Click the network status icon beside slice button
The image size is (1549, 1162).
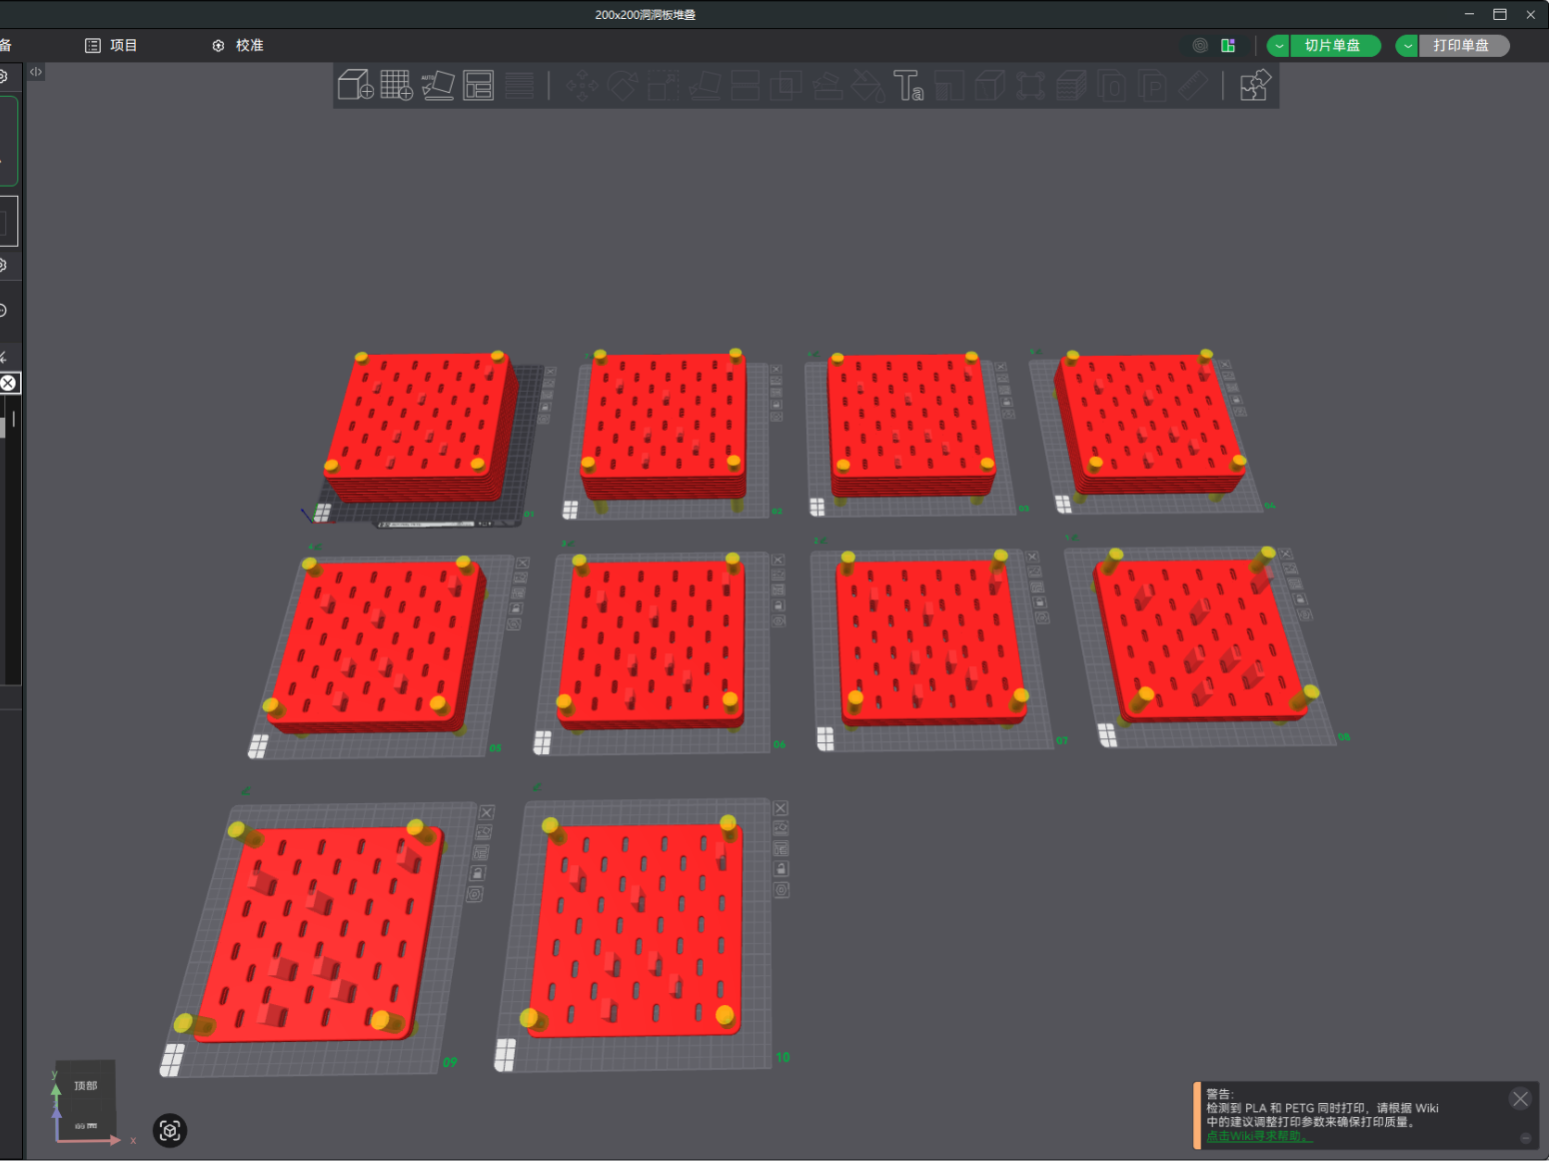[x=1200, y=45]
